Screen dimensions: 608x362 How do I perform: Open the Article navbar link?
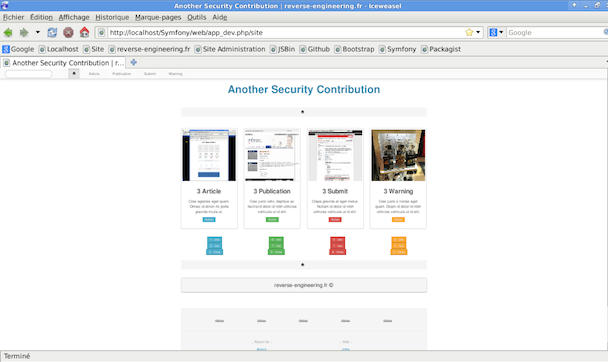[x=94, y=74]
